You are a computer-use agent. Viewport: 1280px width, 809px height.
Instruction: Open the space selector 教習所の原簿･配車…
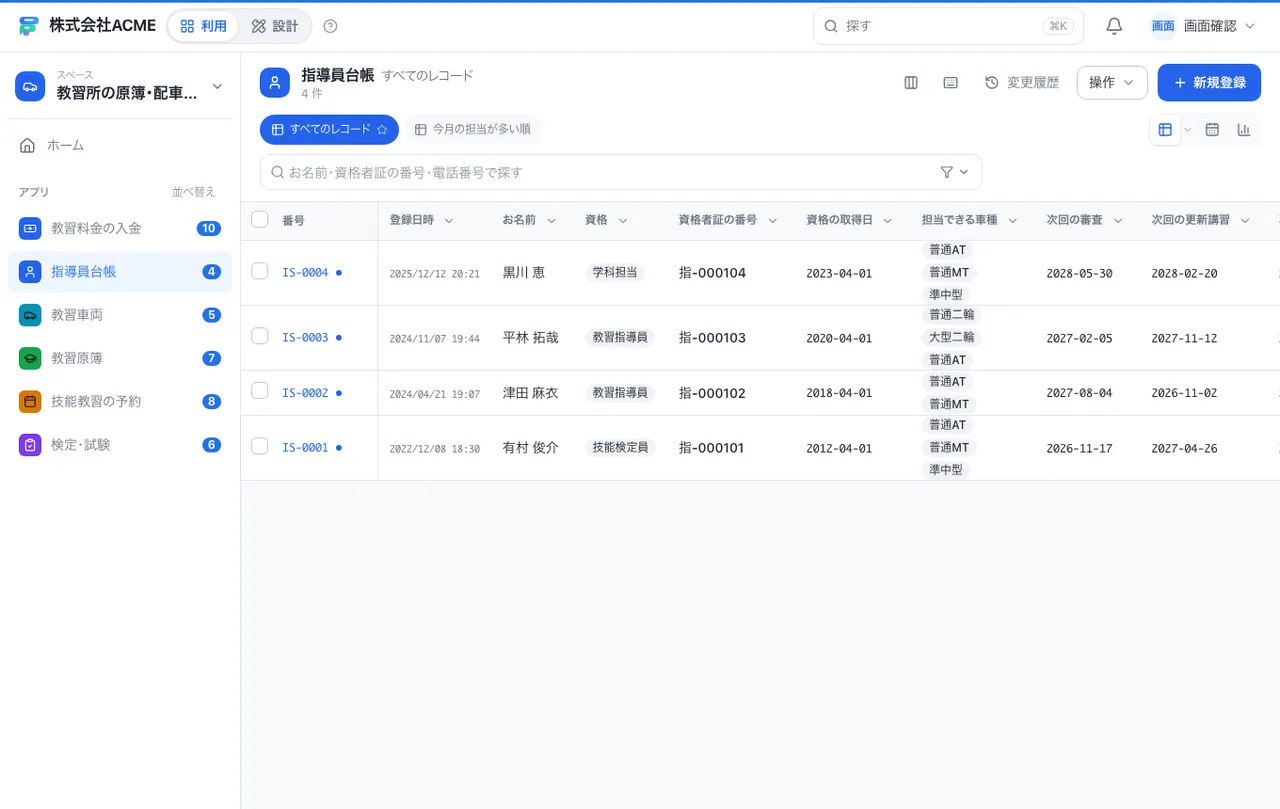click(120, 86)
